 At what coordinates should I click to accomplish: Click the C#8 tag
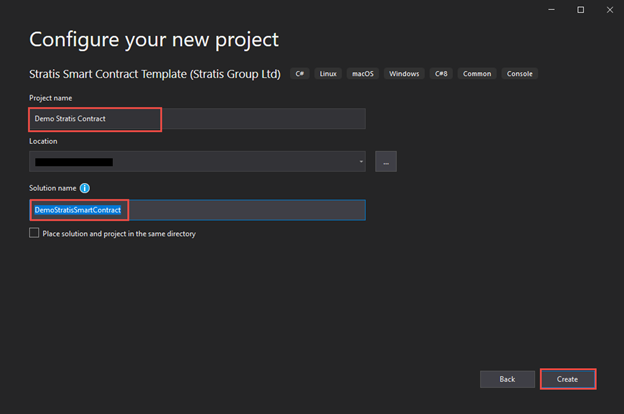(x=443, y=73)
